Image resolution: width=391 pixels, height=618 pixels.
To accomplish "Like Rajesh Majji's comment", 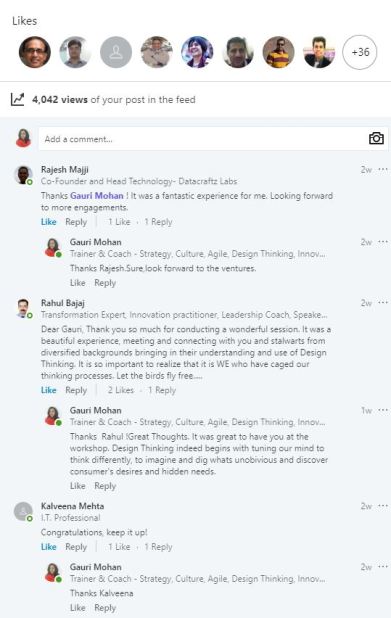I will point(48,222).
